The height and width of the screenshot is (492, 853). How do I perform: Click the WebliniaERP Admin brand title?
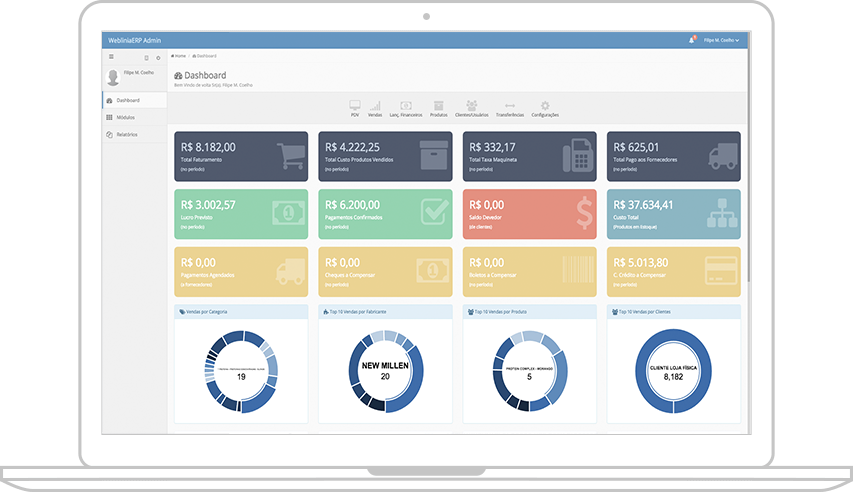133,40
